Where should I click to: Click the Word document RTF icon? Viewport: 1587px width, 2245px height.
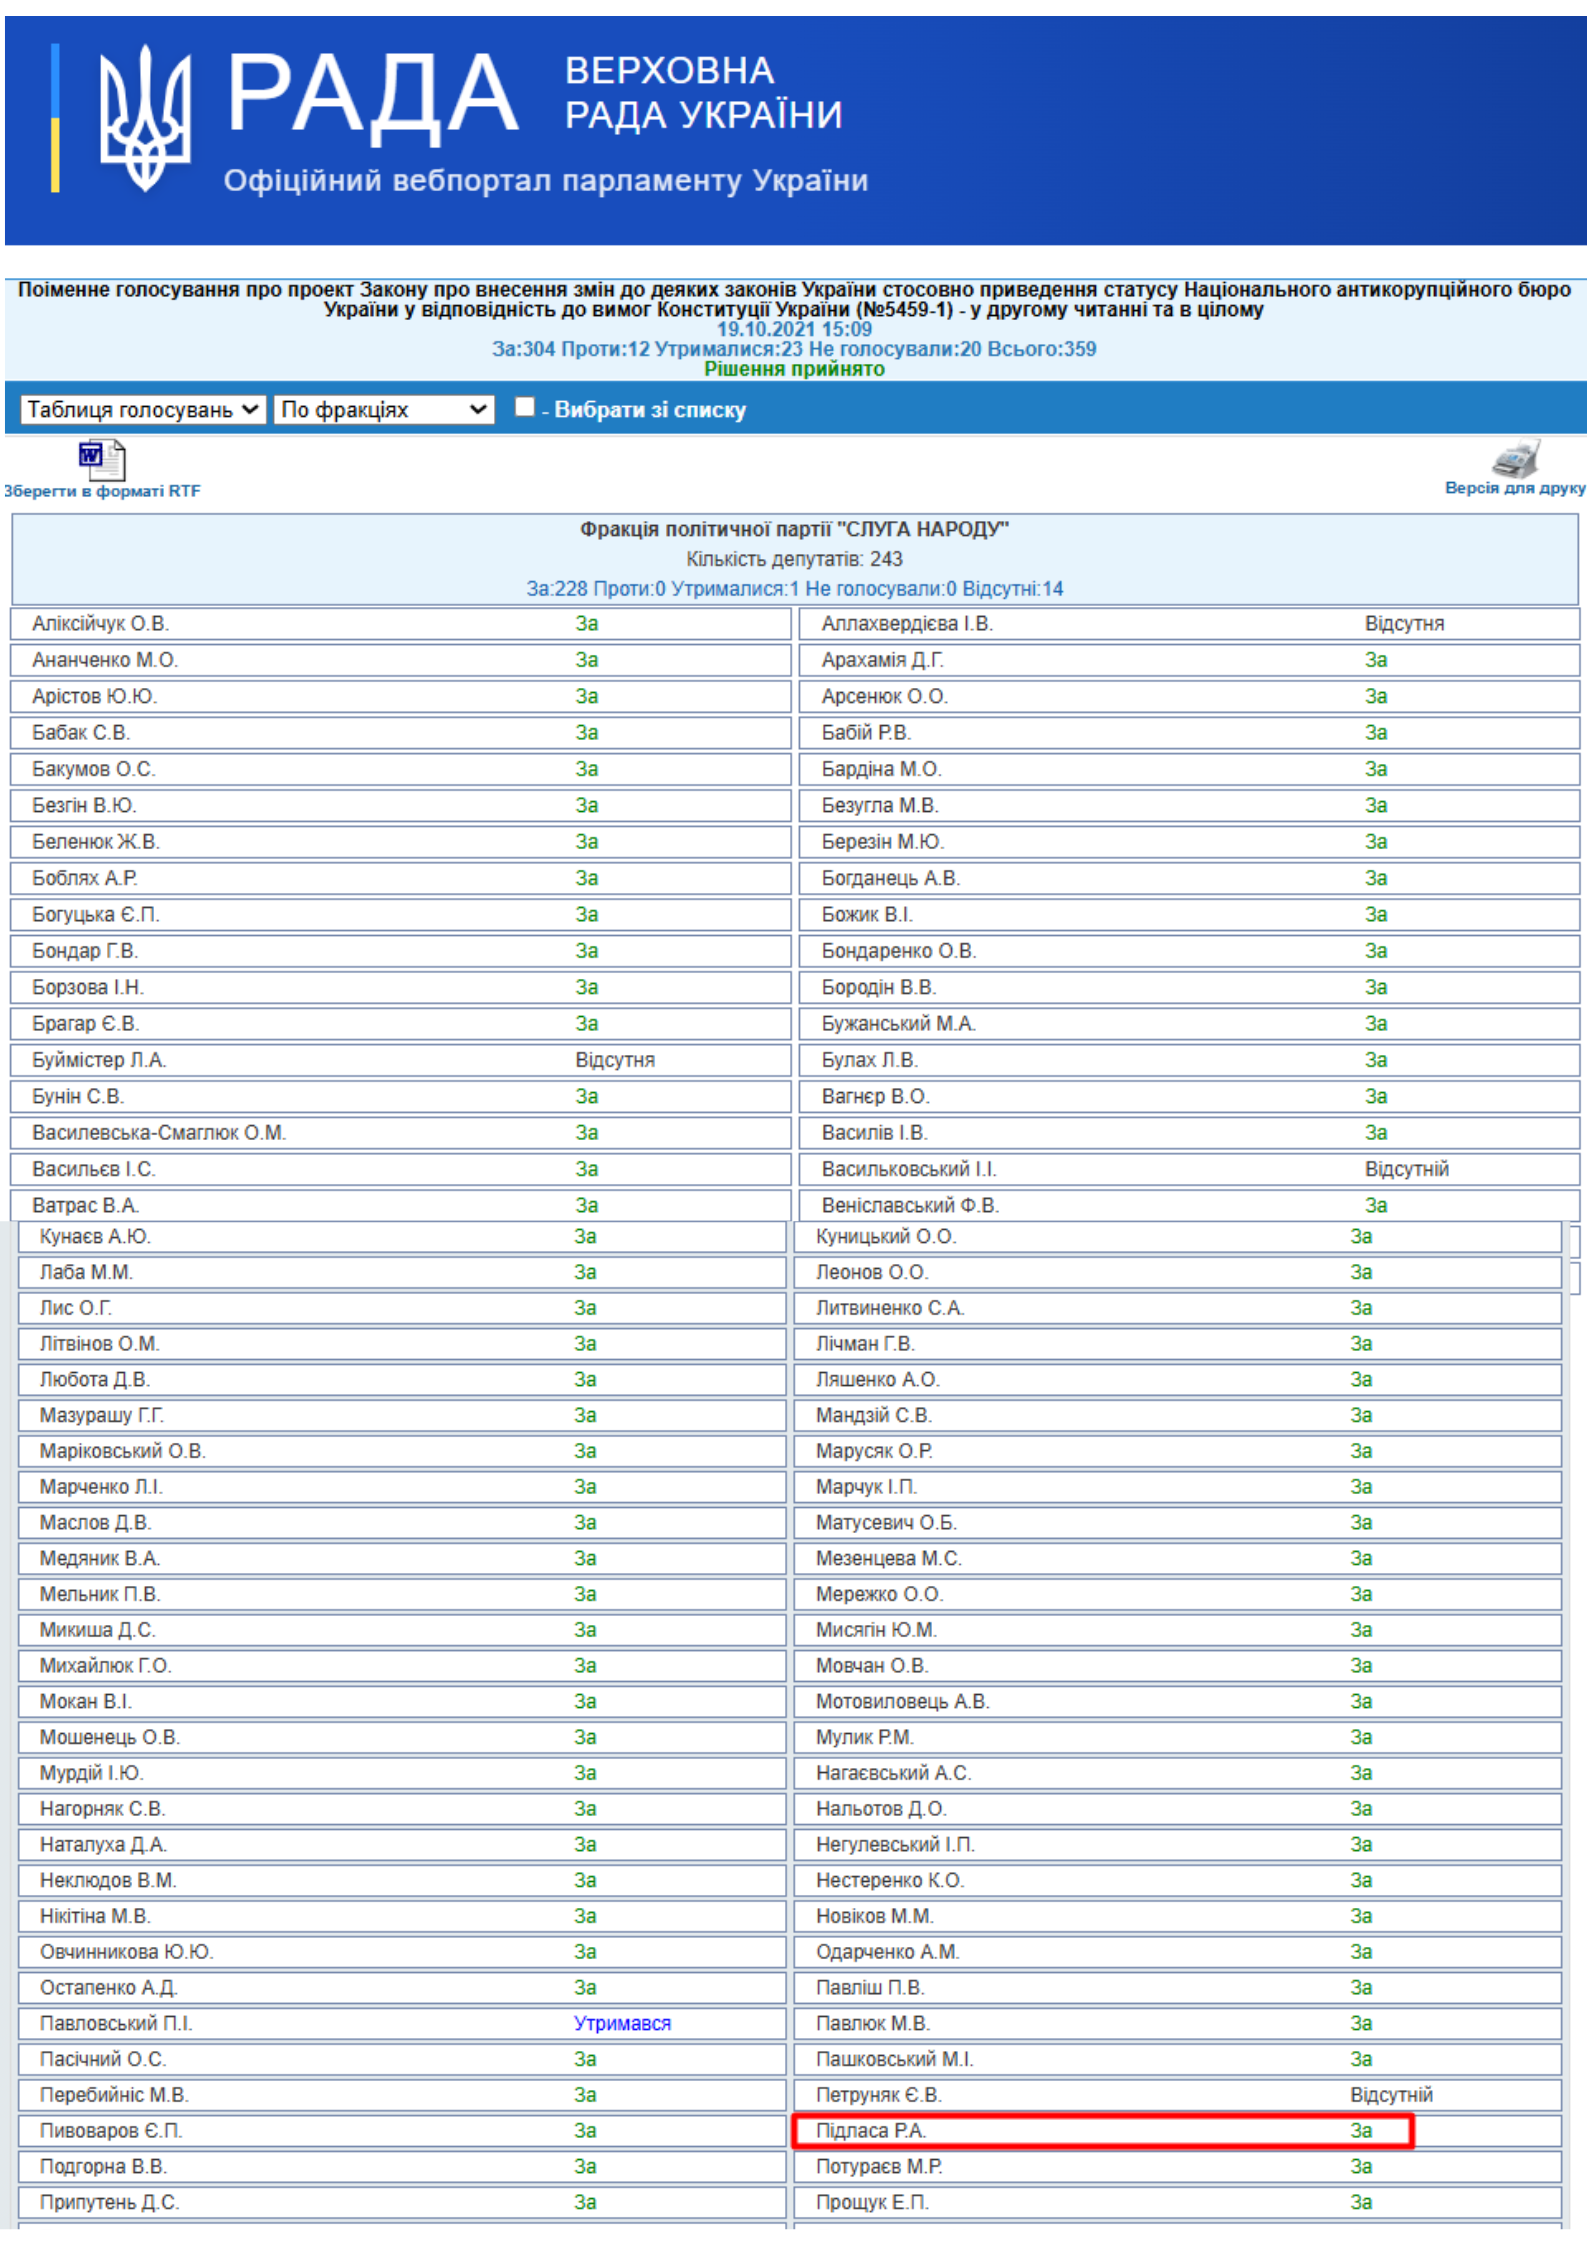coord(102,460)
